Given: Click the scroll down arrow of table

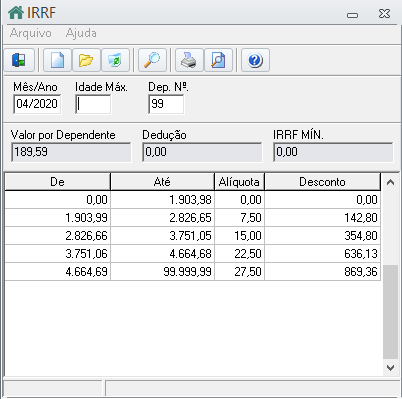Looking at the screenshot, I should (x=390, y=368).
